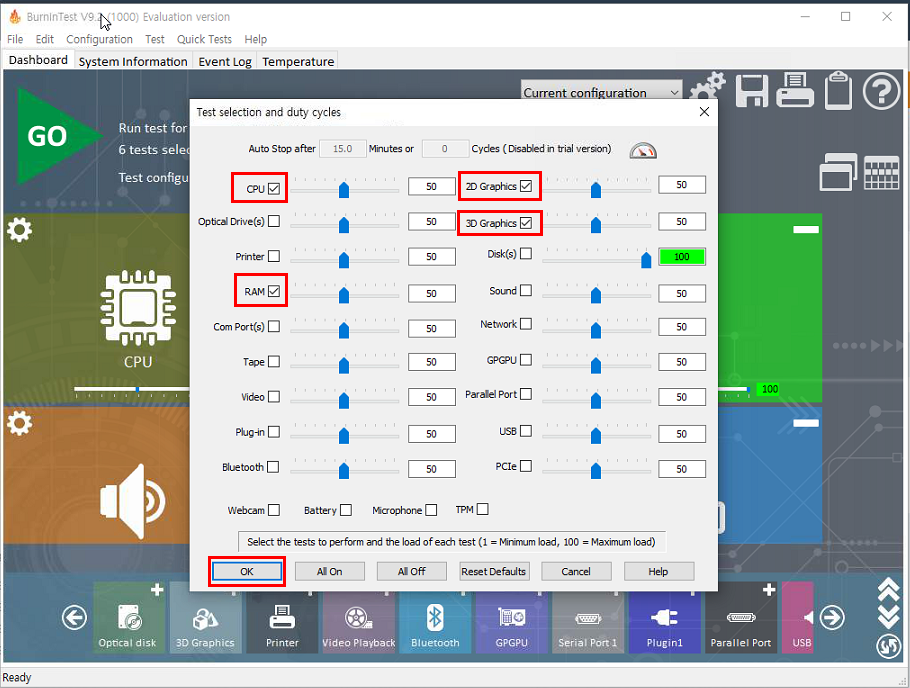Close the Test selection dialog
910x688 pixels.
pyautogui.click(x=704, y=111)
